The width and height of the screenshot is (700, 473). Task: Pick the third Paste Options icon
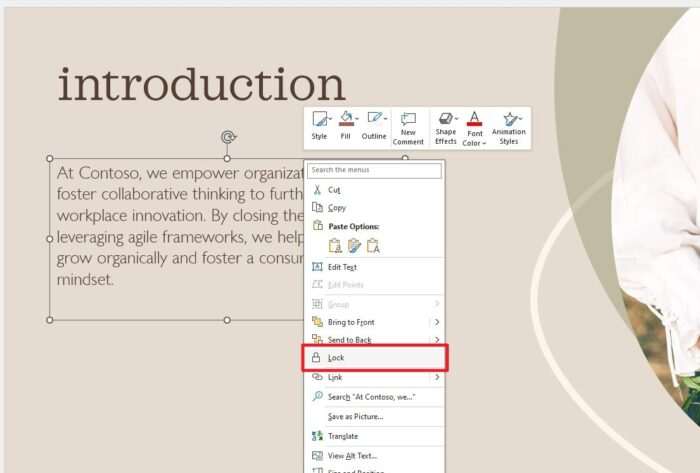point(373,246)
